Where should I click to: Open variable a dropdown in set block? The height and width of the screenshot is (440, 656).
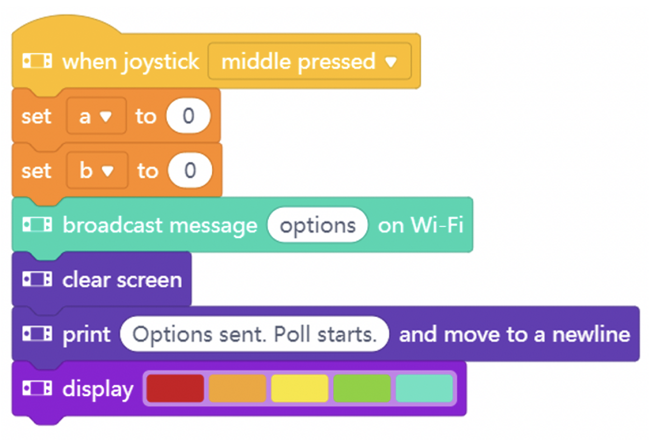click(x=96, y=116)
